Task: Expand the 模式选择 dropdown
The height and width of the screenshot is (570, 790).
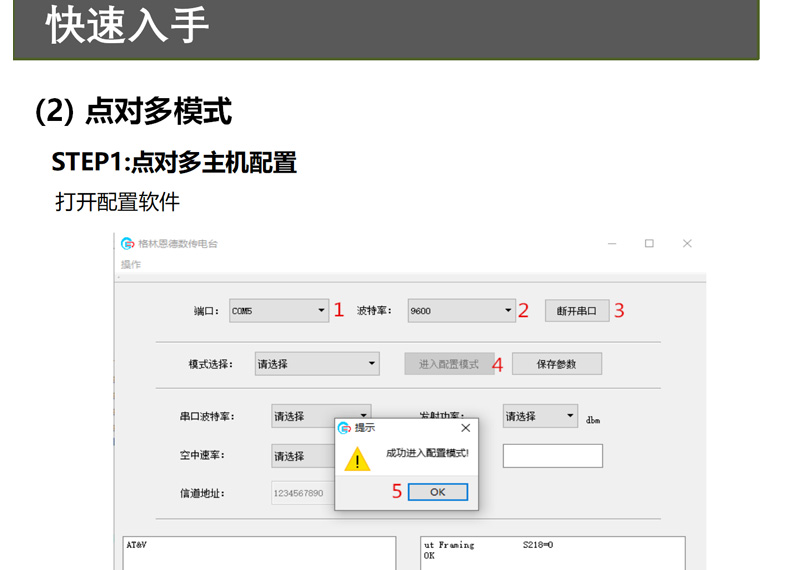Action: (317, 363)
